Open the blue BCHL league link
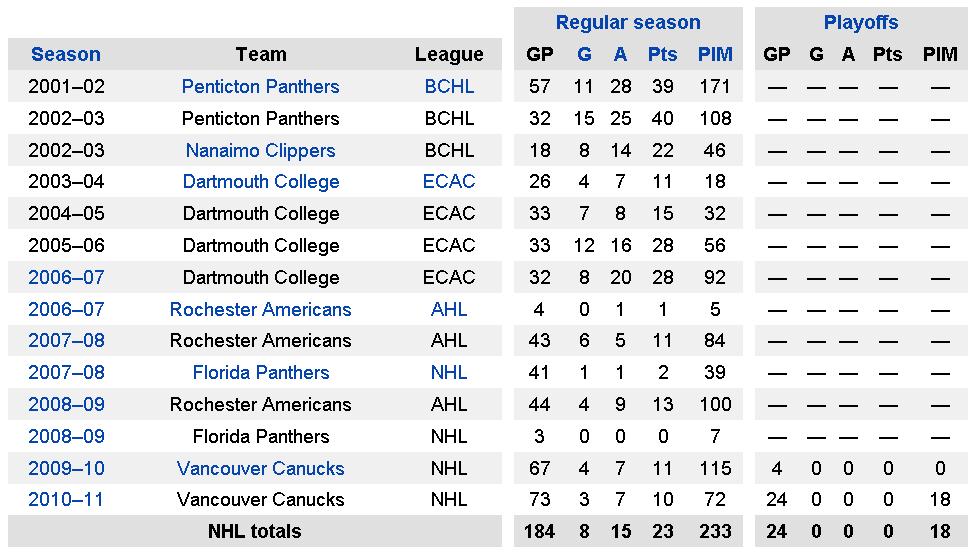This screenshot has height=556, width=976. pos(449,86)
